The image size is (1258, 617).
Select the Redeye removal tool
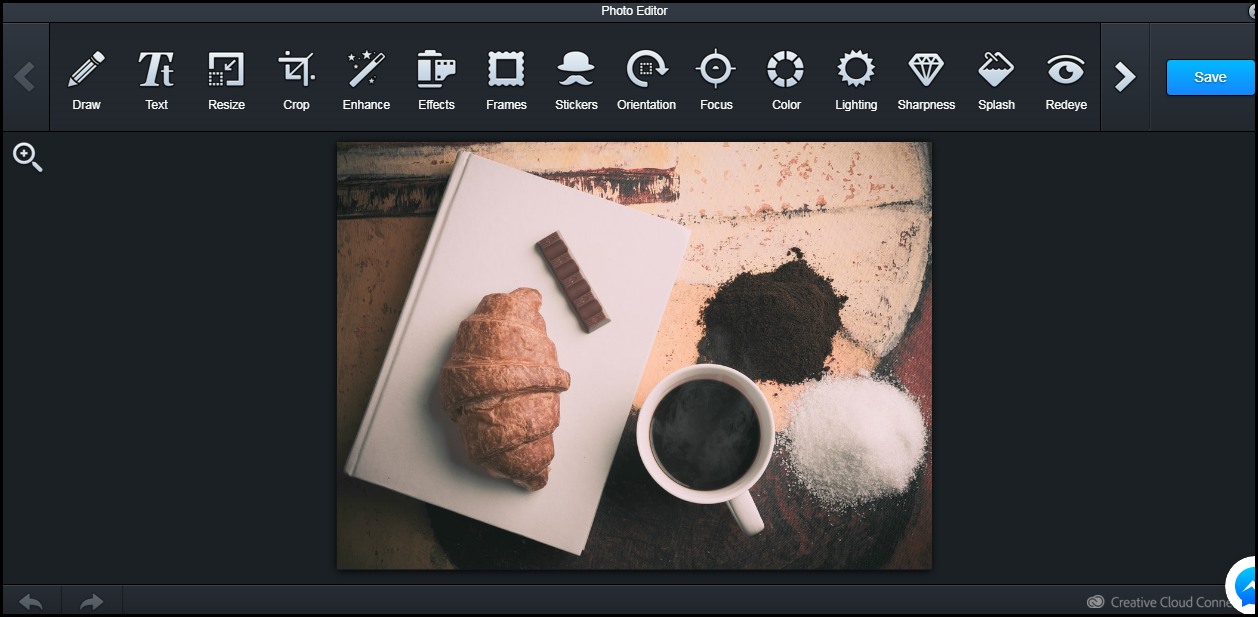pos(1065,78)
